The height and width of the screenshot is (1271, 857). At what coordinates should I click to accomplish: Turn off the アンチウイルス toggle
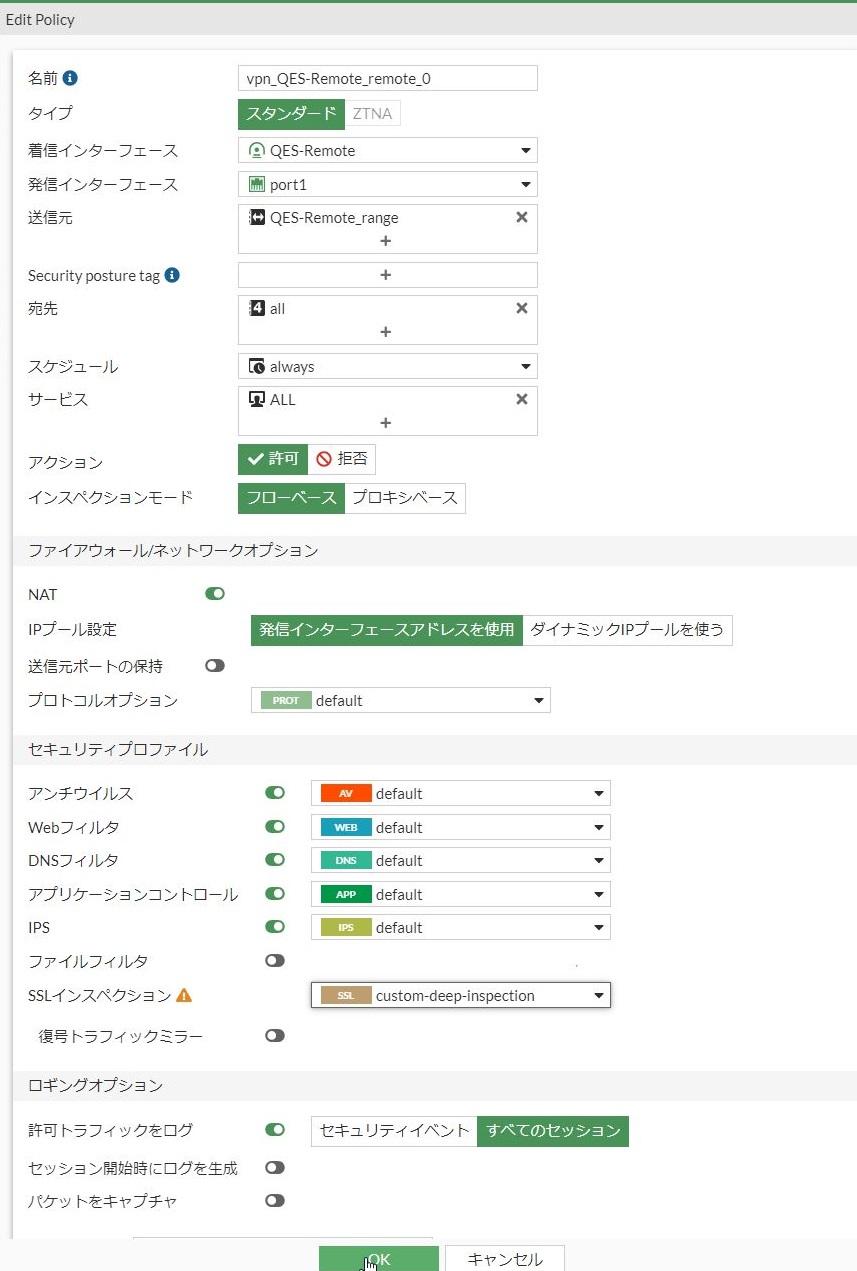coord(275,793)
